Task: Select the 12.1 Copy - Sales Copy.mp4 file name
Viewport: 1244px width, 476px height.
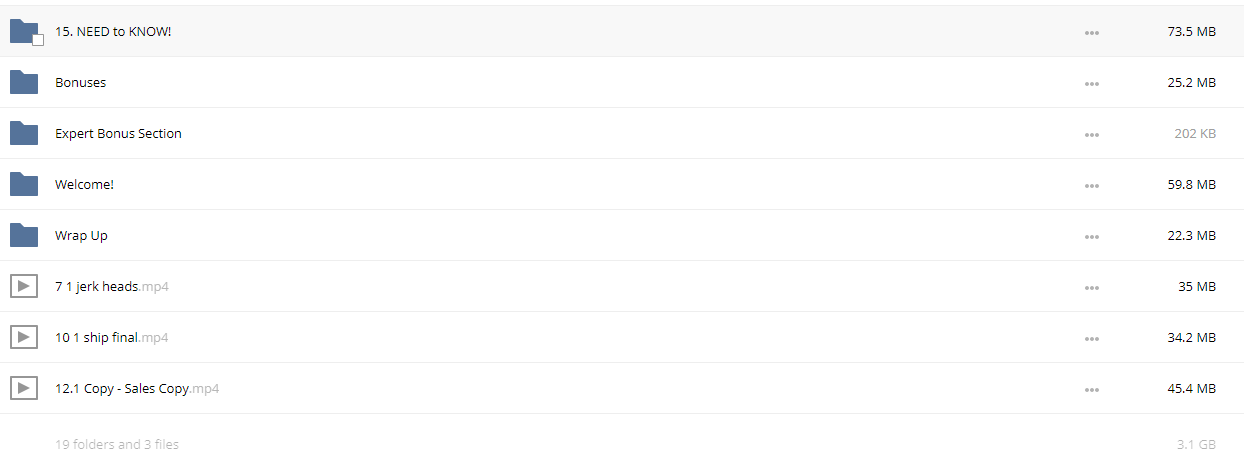Action: click(x=137, y=388)
